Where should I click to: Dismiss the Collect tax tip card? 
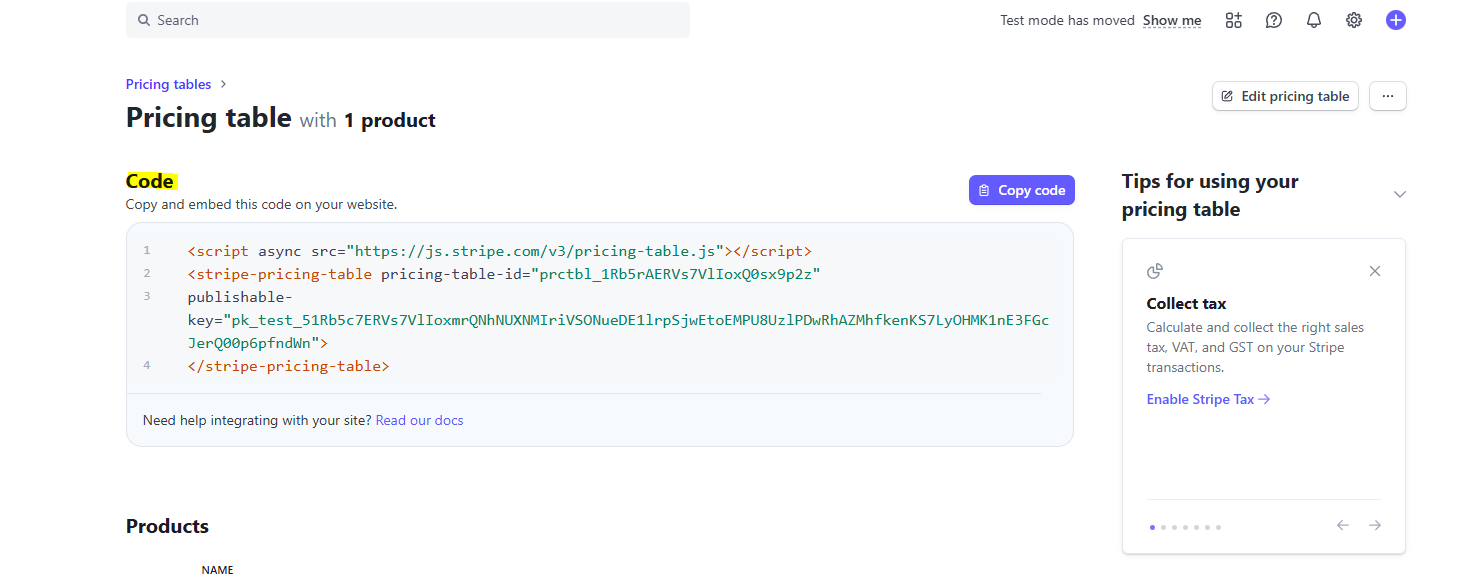[1375, 271]
